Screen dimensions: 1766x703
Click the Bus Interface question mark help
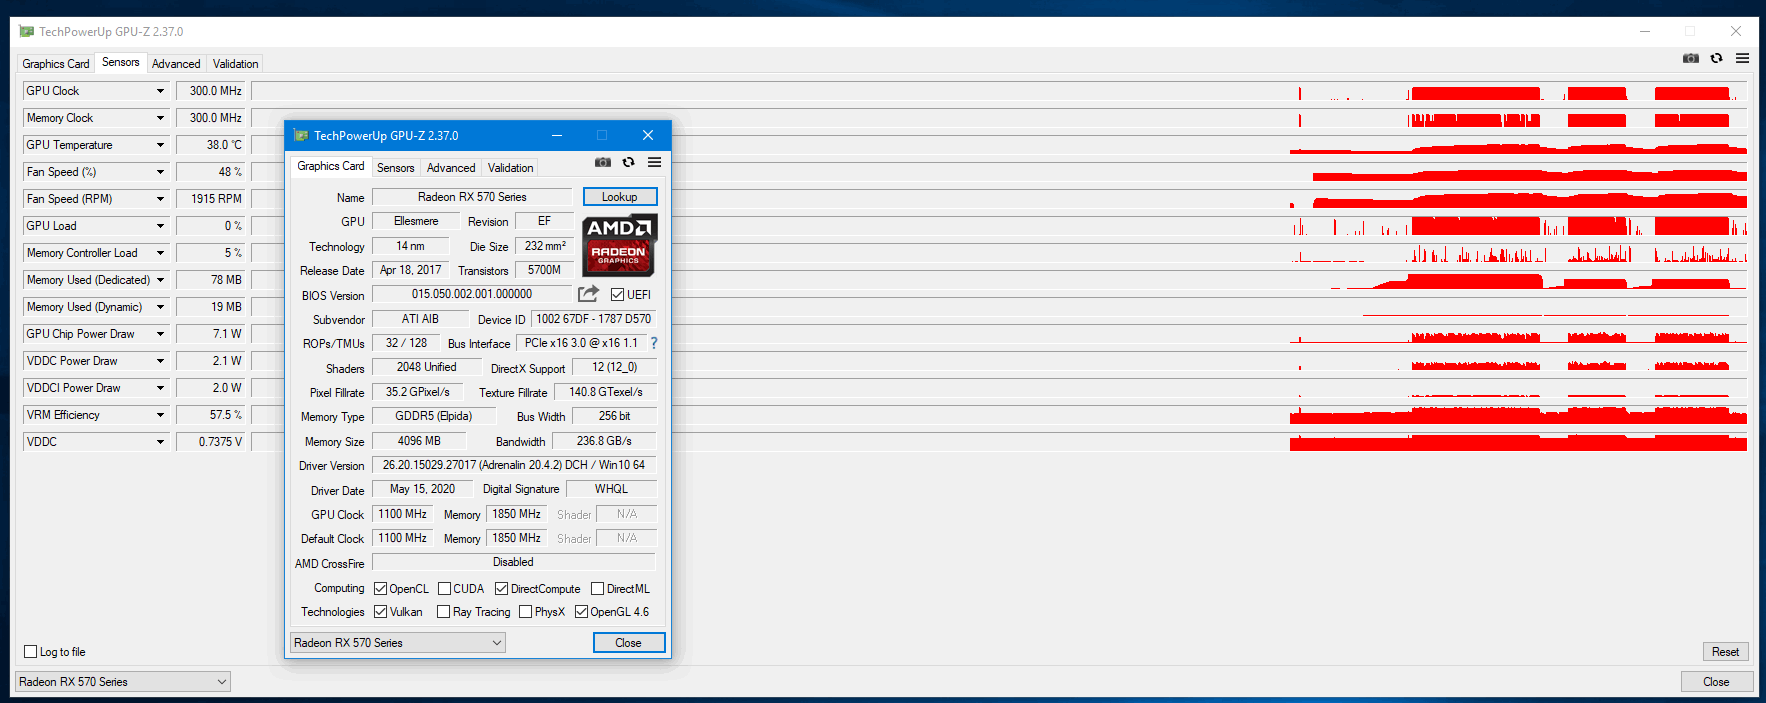[x=654, y=343]
